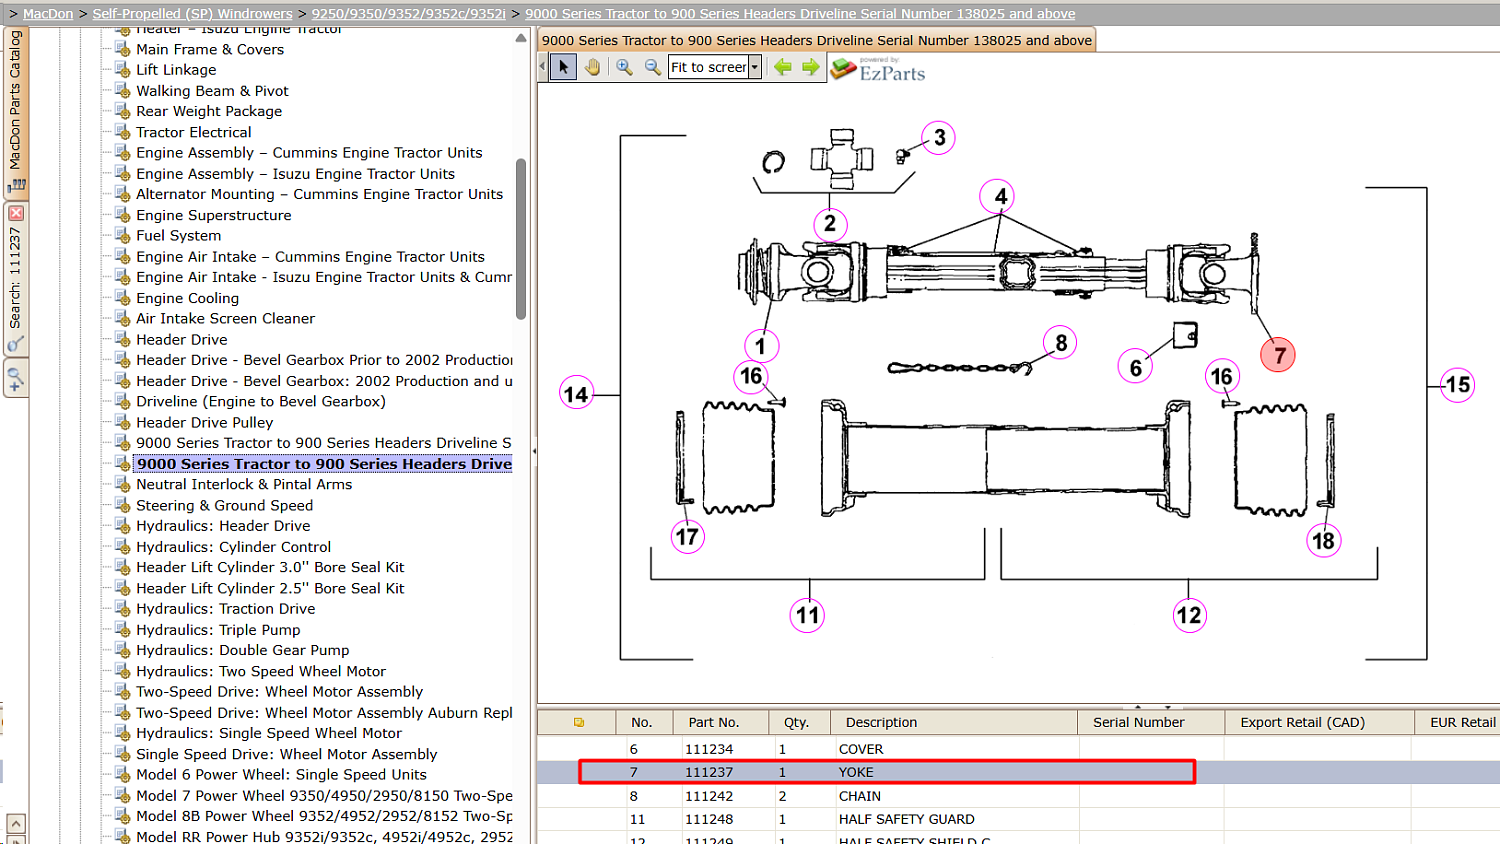Click the Hydraulics: Triple Pump page icon
The width and height of the screenshot is (1500, 844).
coord(123,630)
